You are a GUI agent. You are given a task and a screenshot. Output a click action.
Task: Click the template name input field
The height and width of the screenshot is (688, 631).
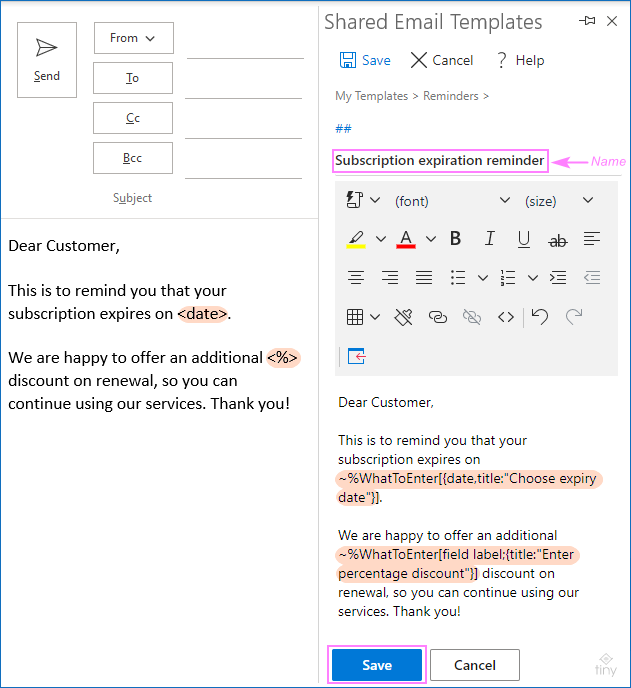(x=440, y=161)
